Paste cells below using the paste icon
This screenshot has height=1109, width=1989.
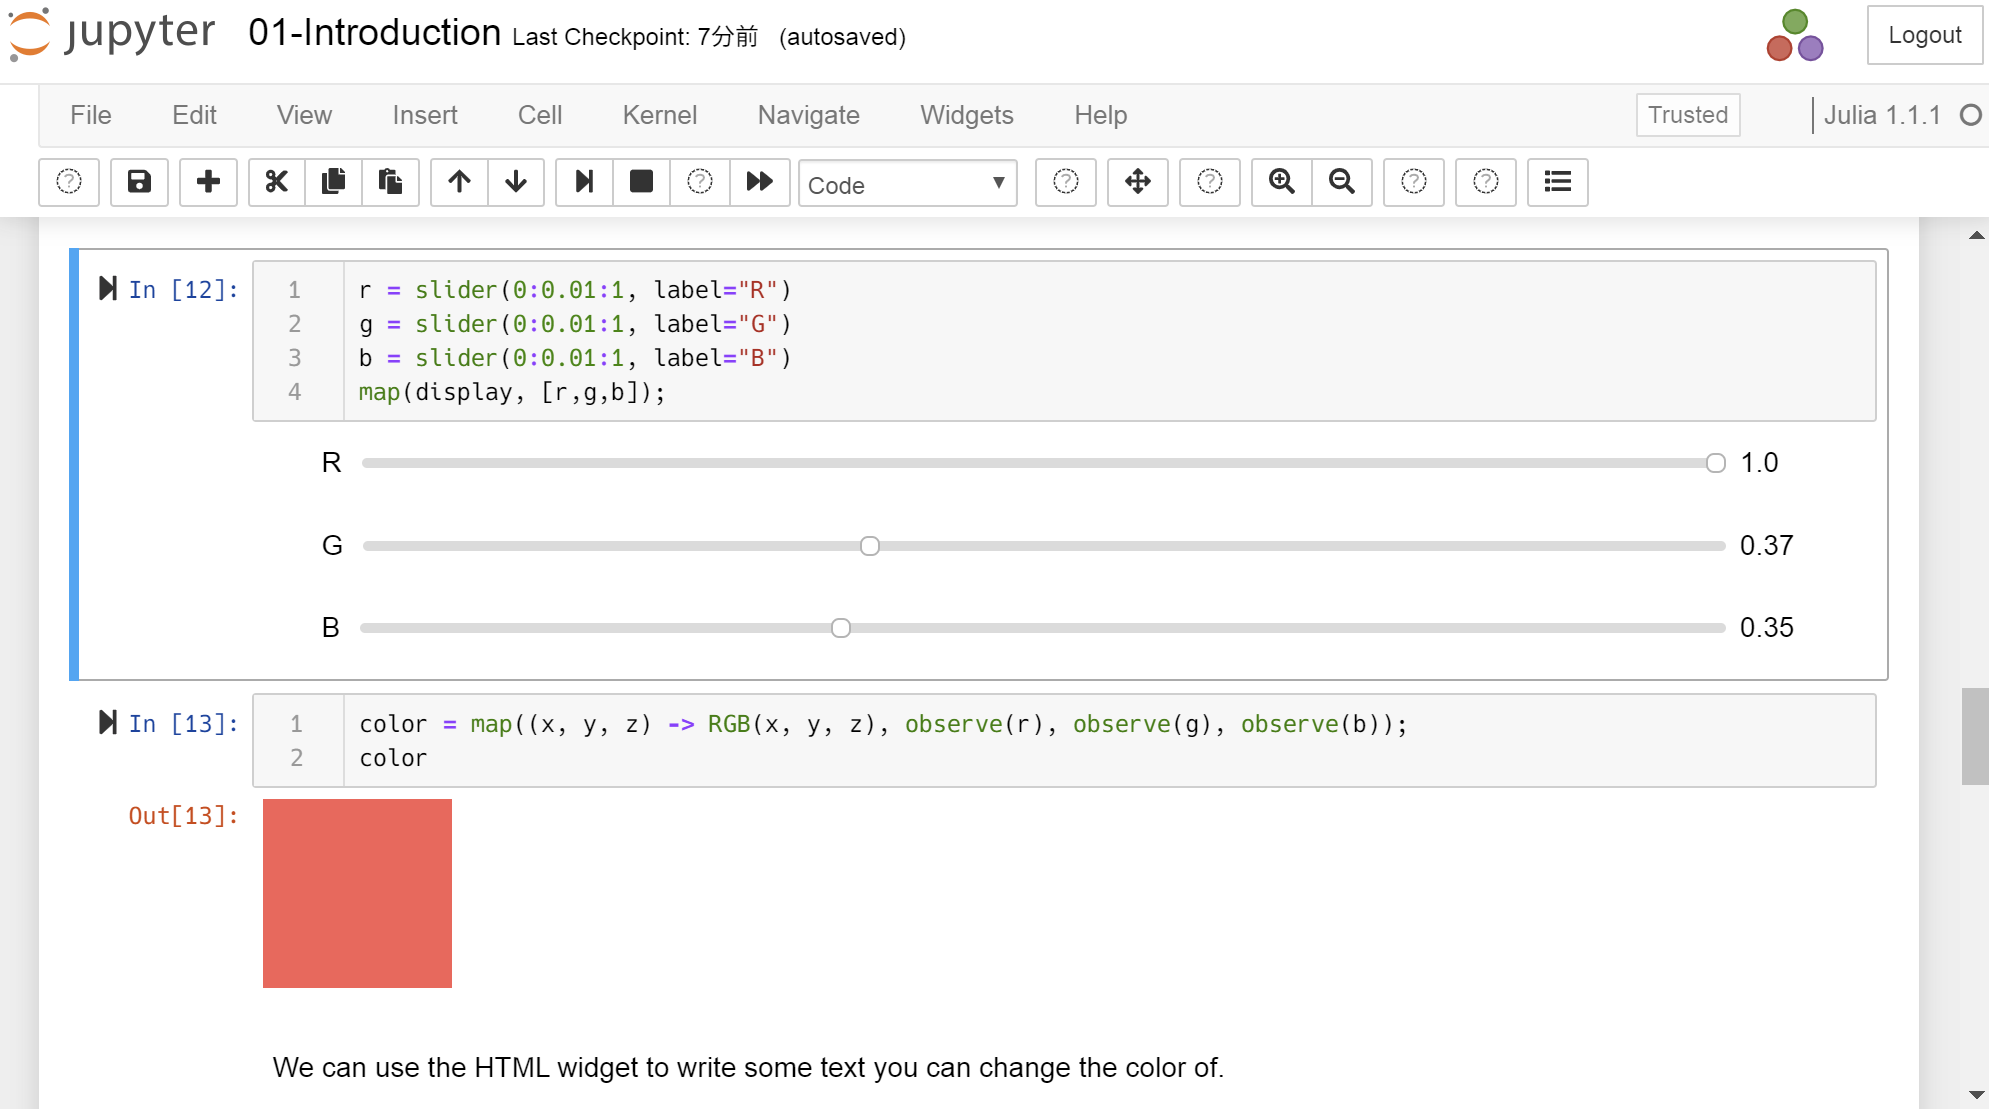[x=391, y=183]
